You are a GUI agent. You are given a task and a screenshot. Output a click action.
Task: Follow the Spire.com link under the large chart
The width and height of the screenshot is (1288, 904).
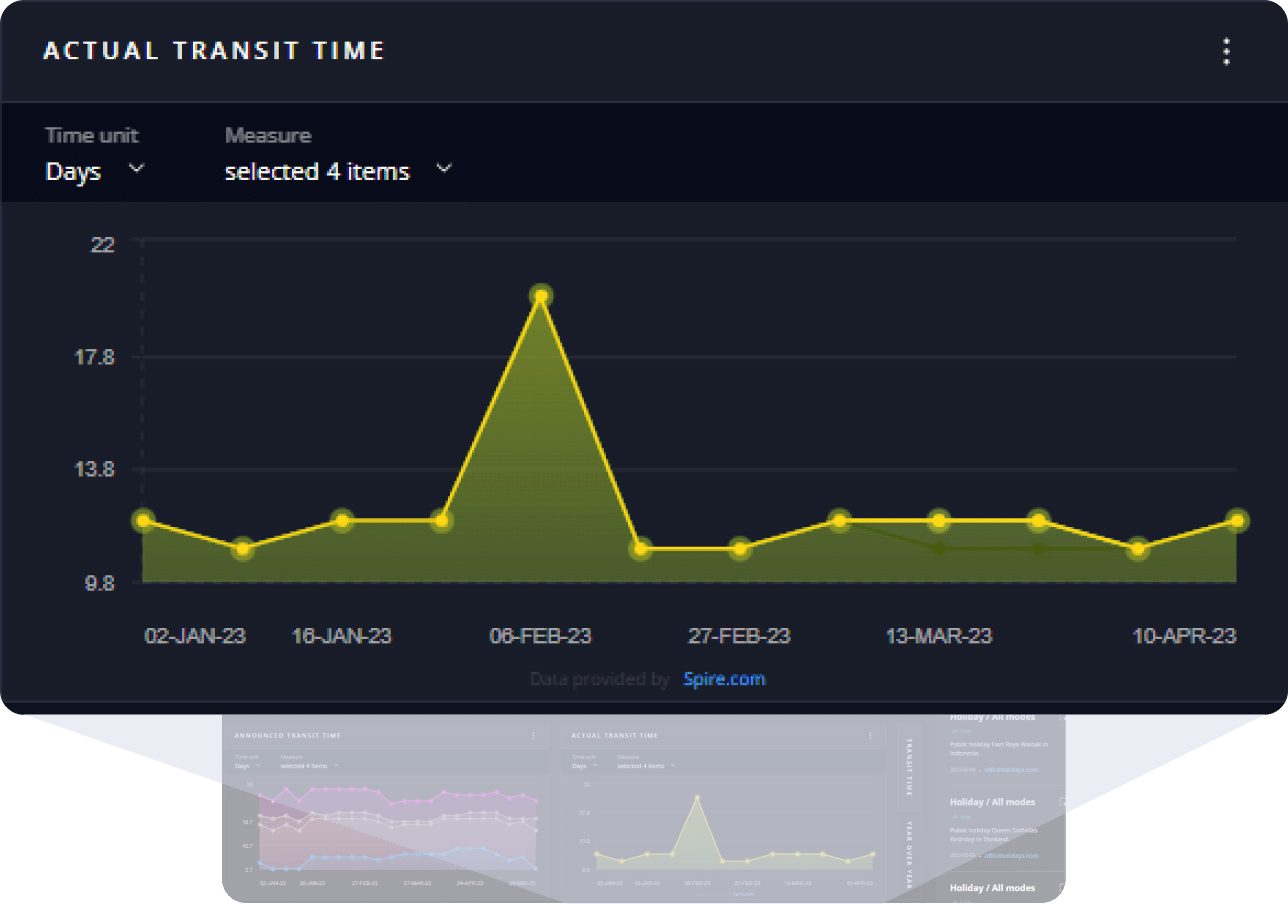tap(724, 679)
